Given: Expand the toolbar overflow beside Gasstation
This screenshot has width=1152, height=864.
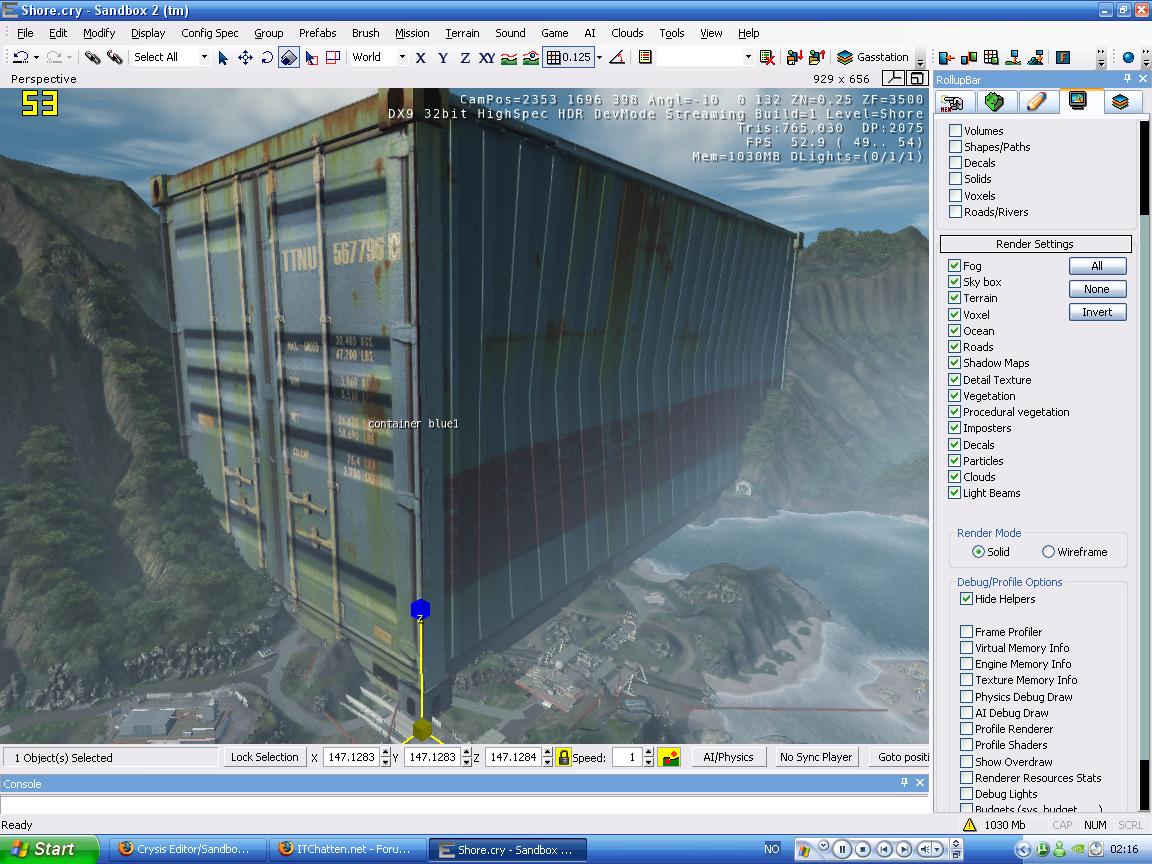Looking at the screenshot, I should pyautogui.click(x=921, y=58).
